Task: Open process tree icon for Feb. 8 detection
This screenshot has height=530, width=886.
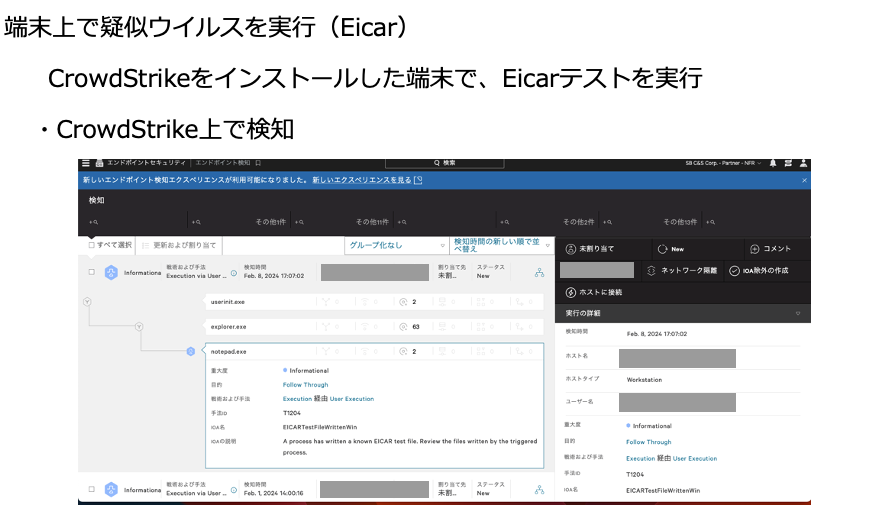Action: pos(540,272)
